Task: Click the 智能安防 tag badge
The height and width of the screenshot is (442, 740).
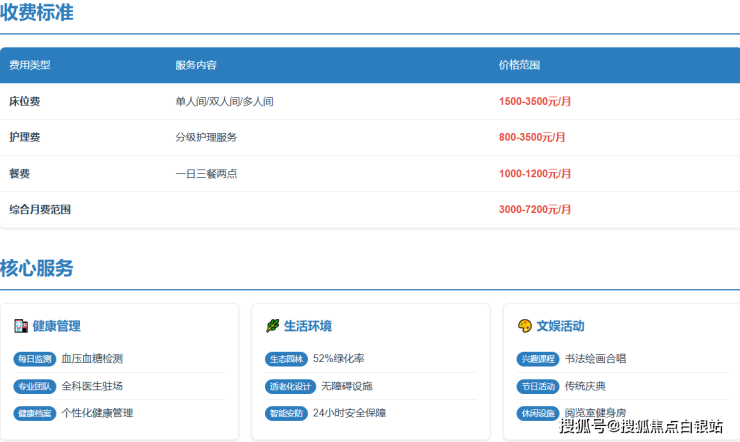Action: (287, 413)
